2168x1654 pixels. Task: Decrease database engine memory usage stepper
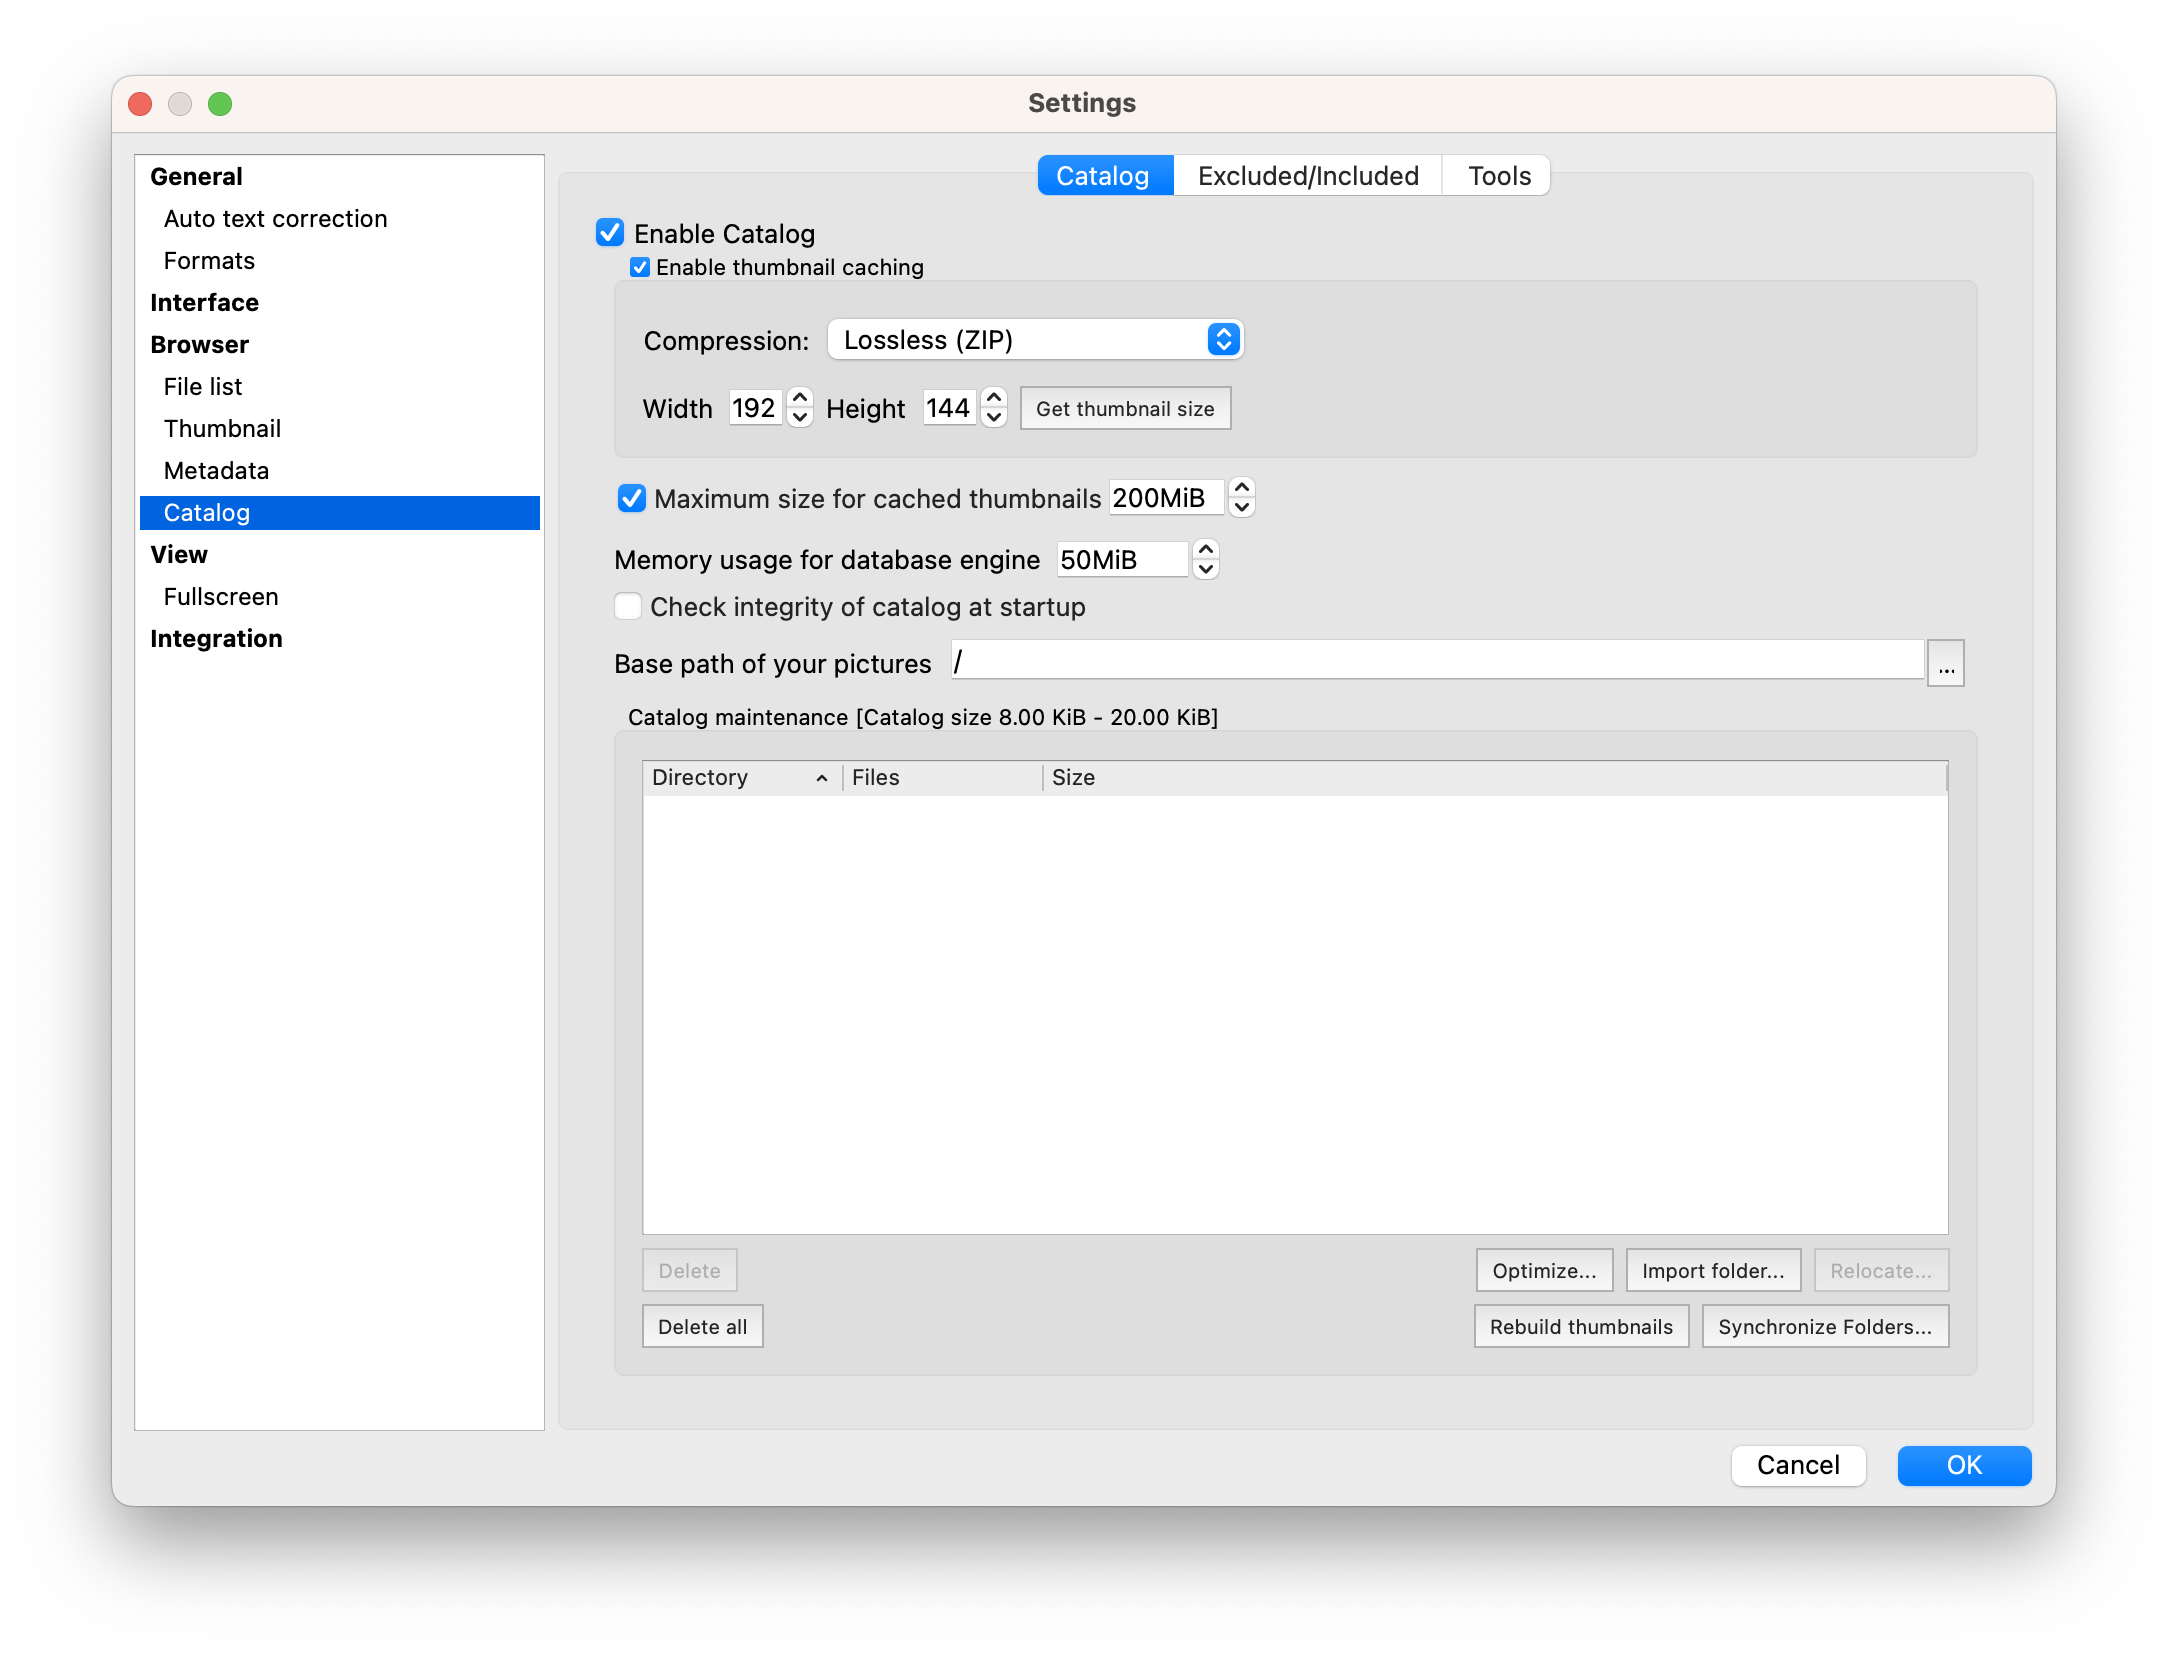coord(1206,569)
